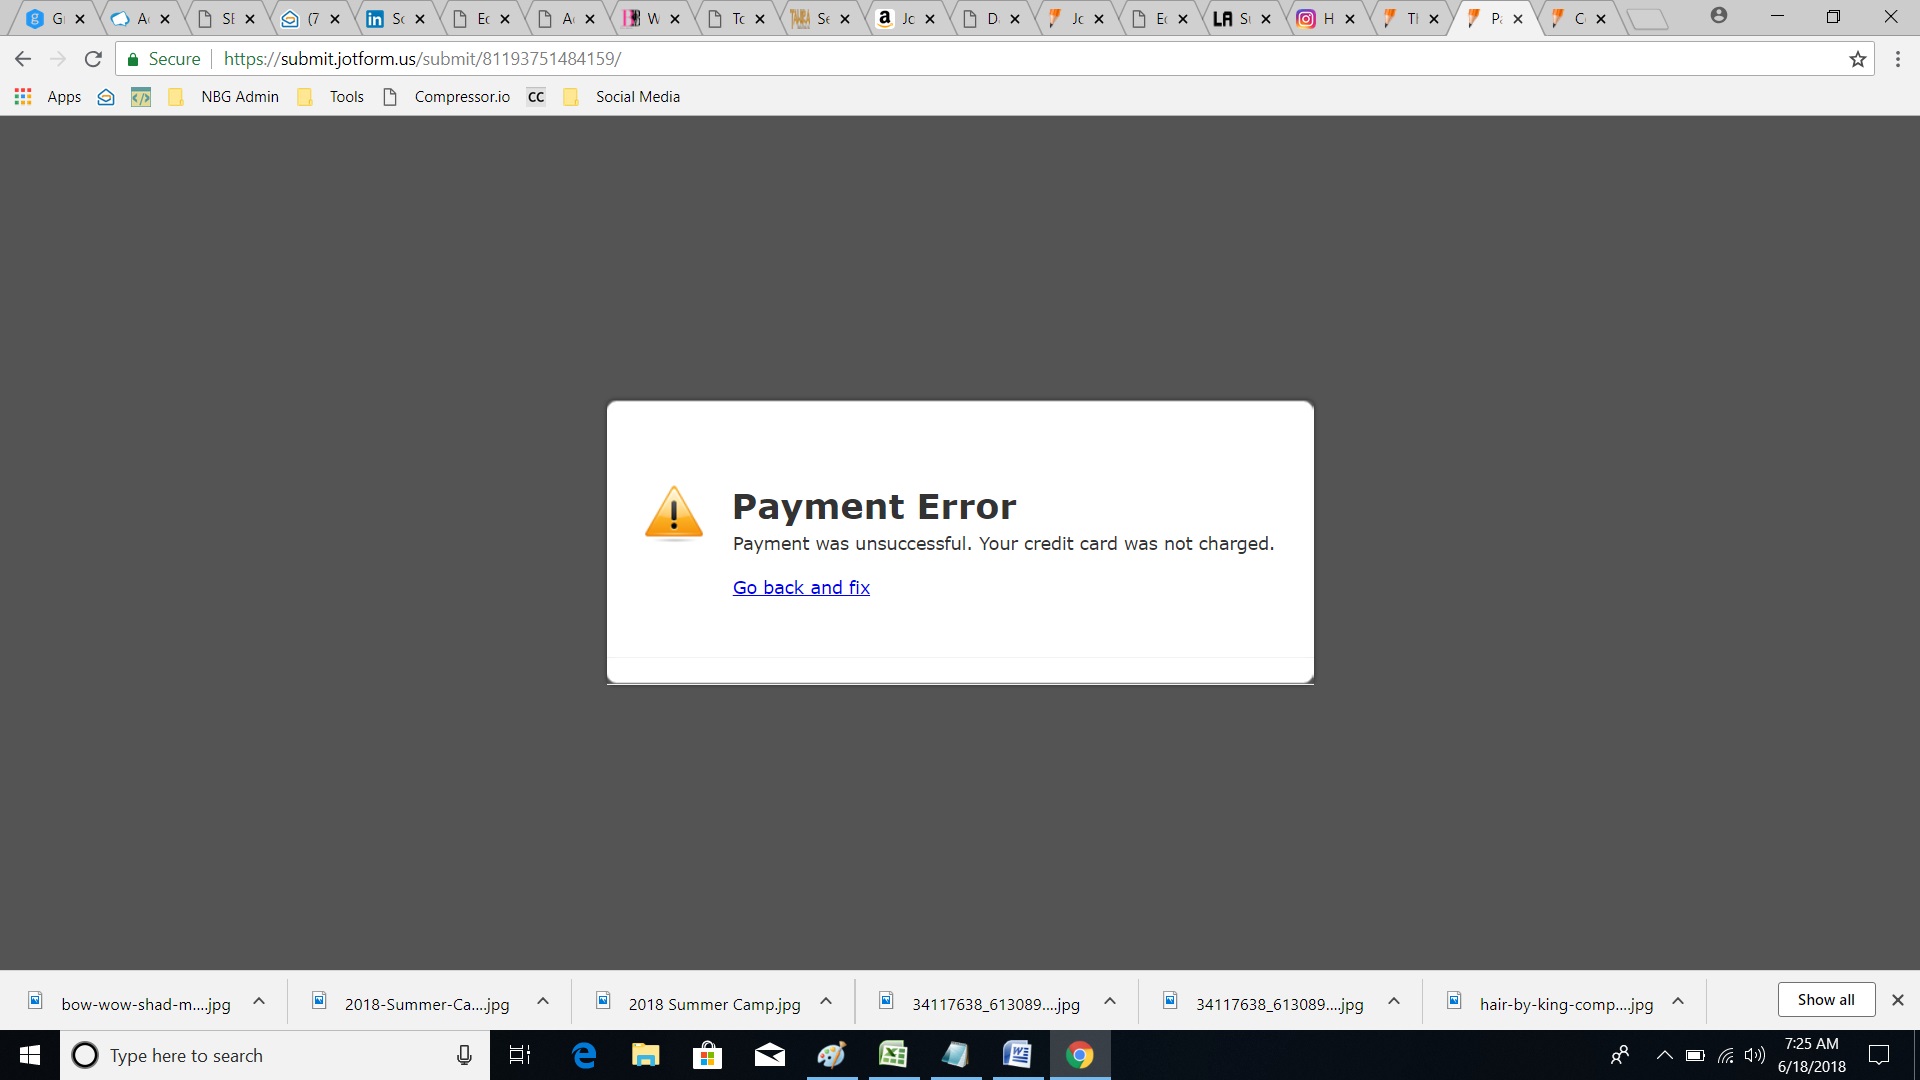This screenshot has height=1080, width=1920.
Task: Dismiss the downloads bar close button
Action: 1898,1000
